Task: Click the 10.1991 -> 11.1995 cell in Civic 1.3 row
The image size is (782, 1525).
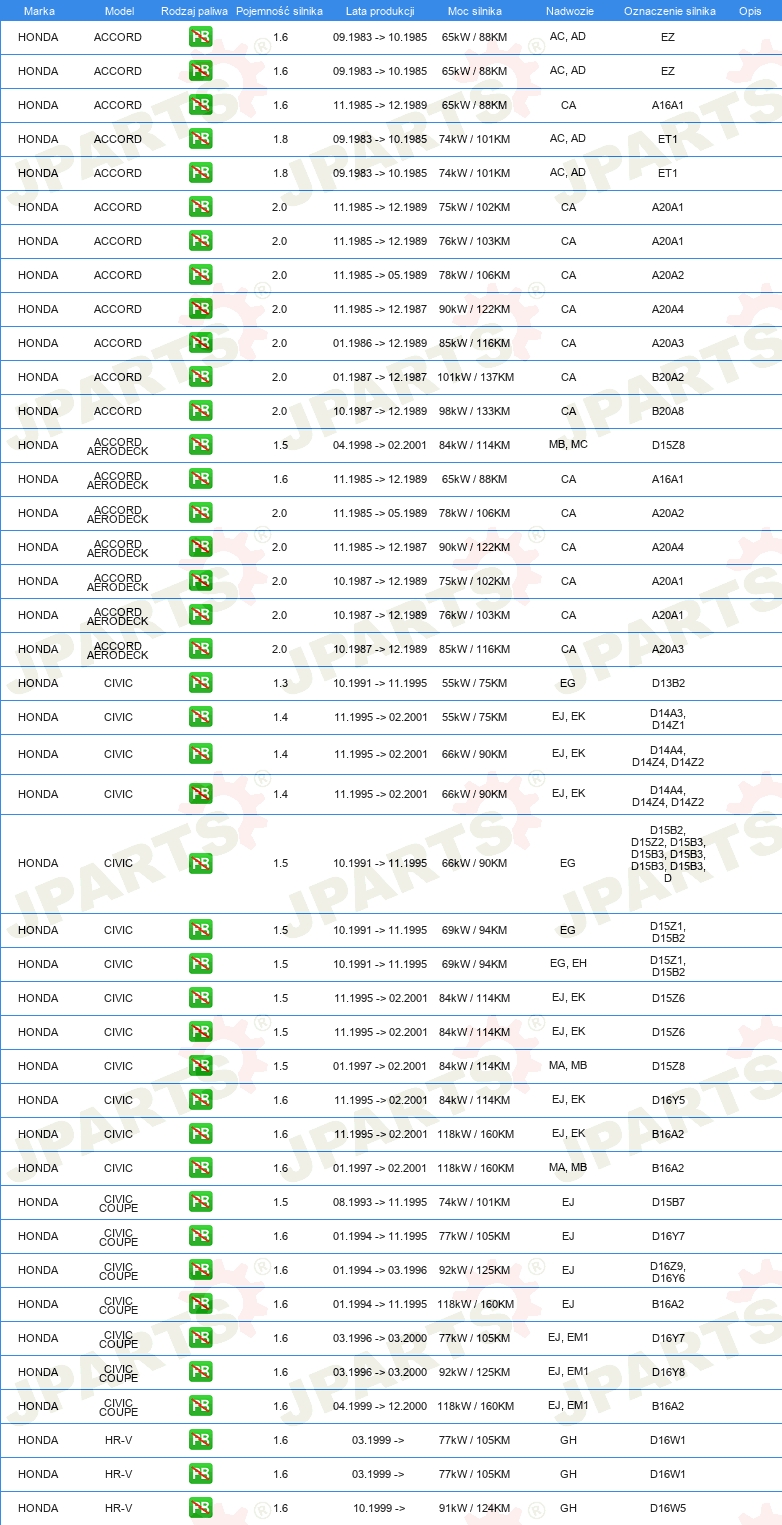Action: [380, 683]
